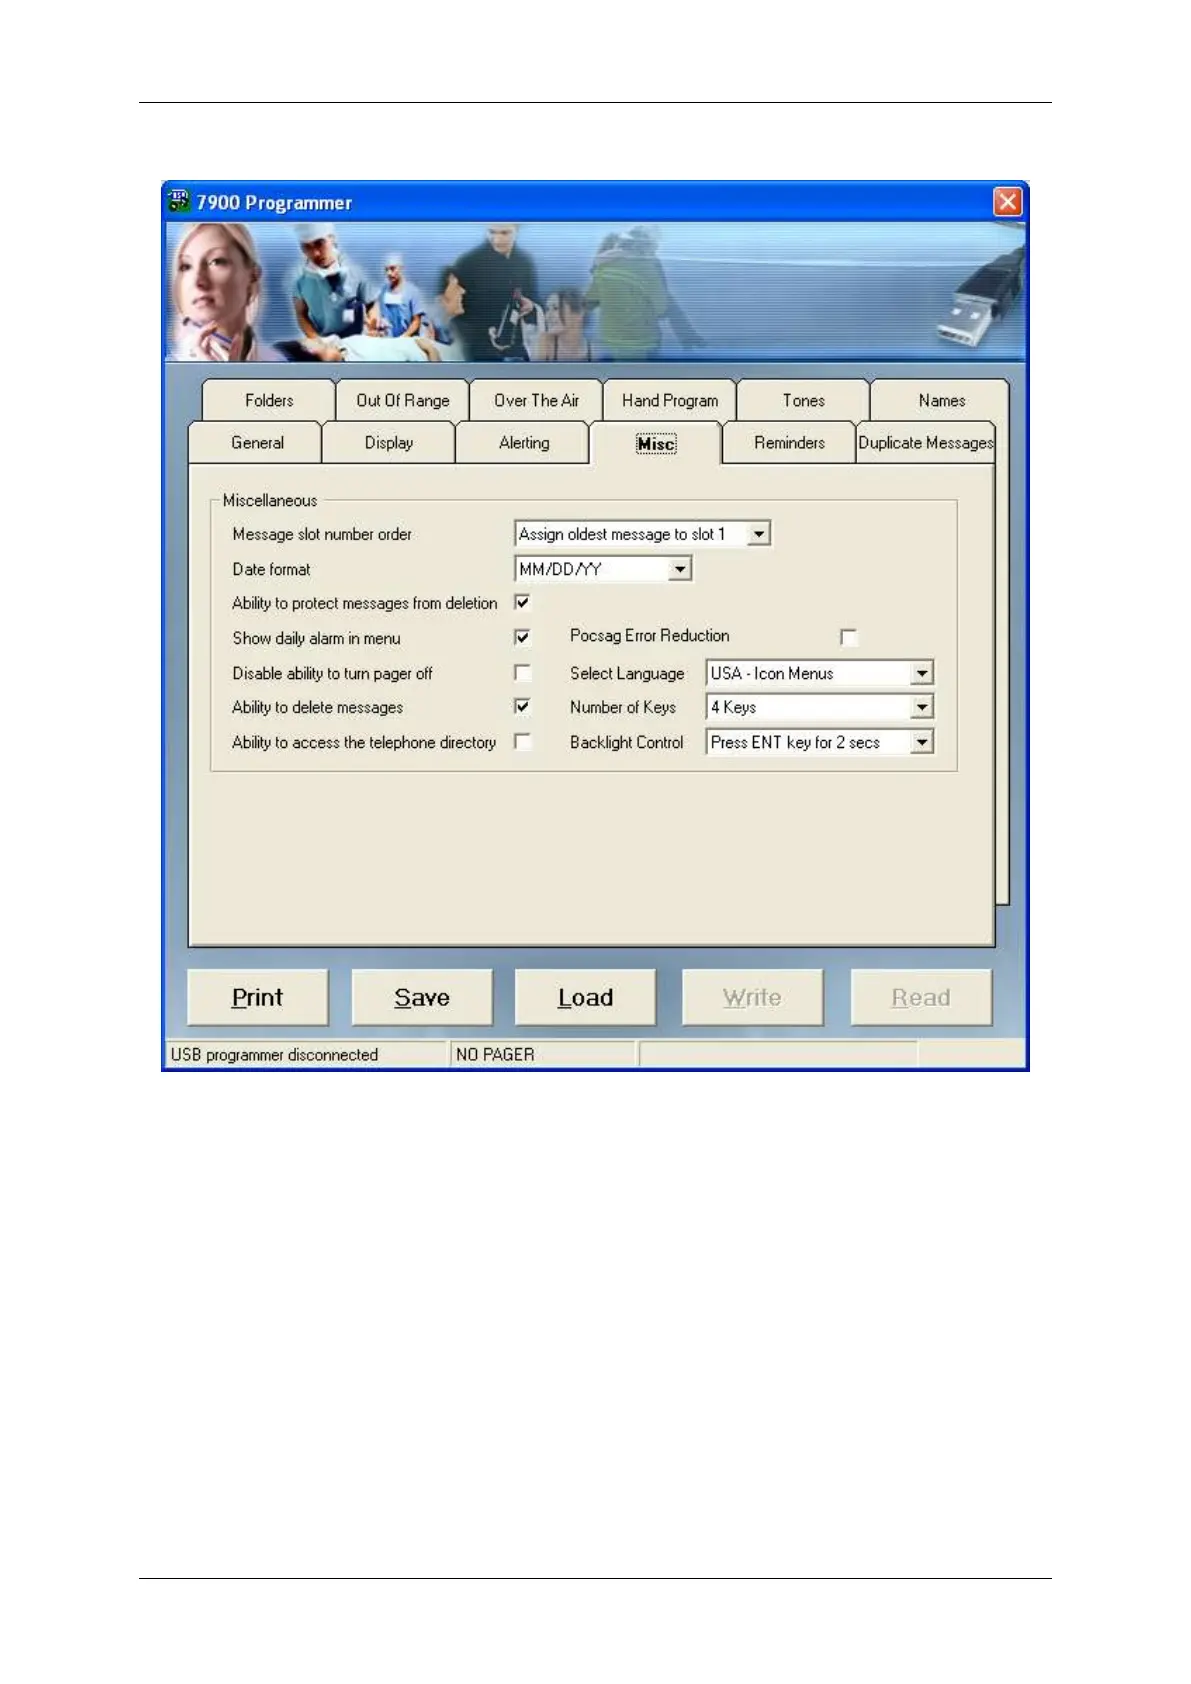Viewport: 1191px width, 1684px height.
Task: Open the Number of Keys dropdown
Action: click(922, 707)
